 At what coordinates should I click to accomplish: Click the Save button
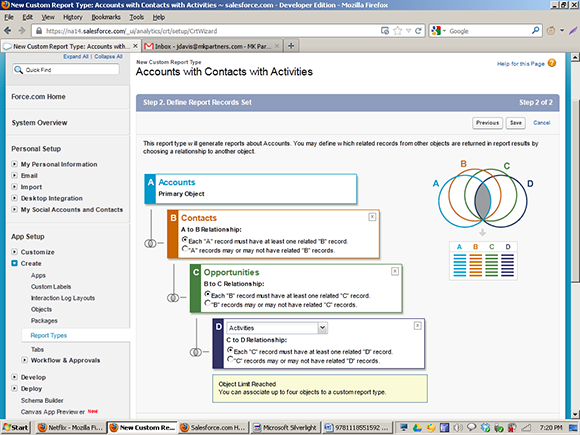point(516,123)
